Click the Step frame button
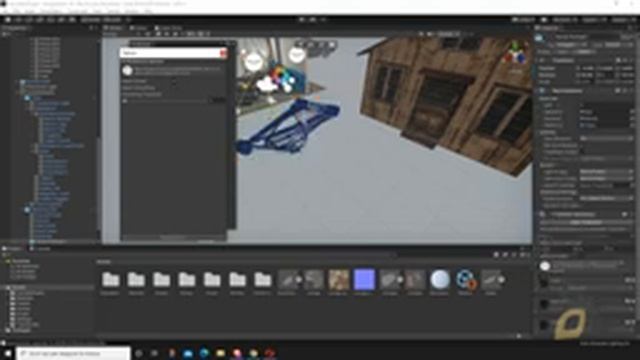 tap(323, 20)
